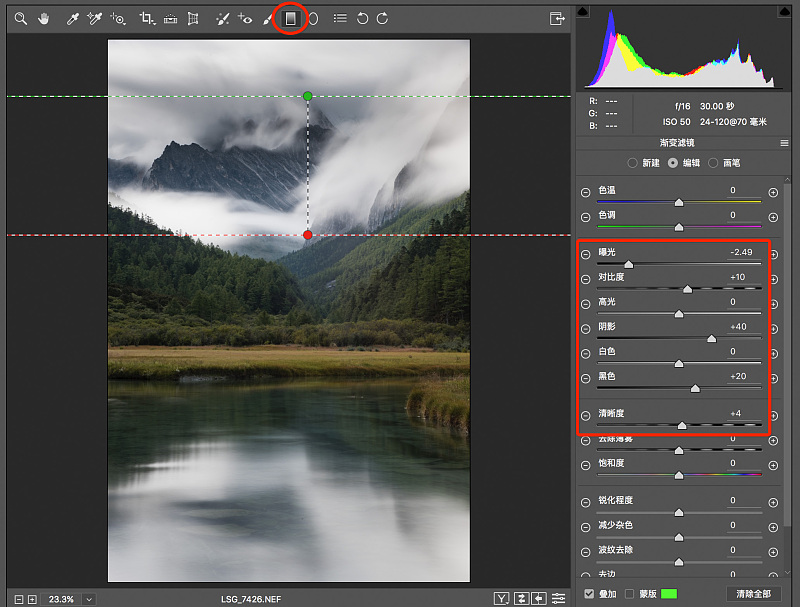Viewport: 800px width, 607px height.
Task: Toggle shadow clipping warning on histogram
Action: 583,11
